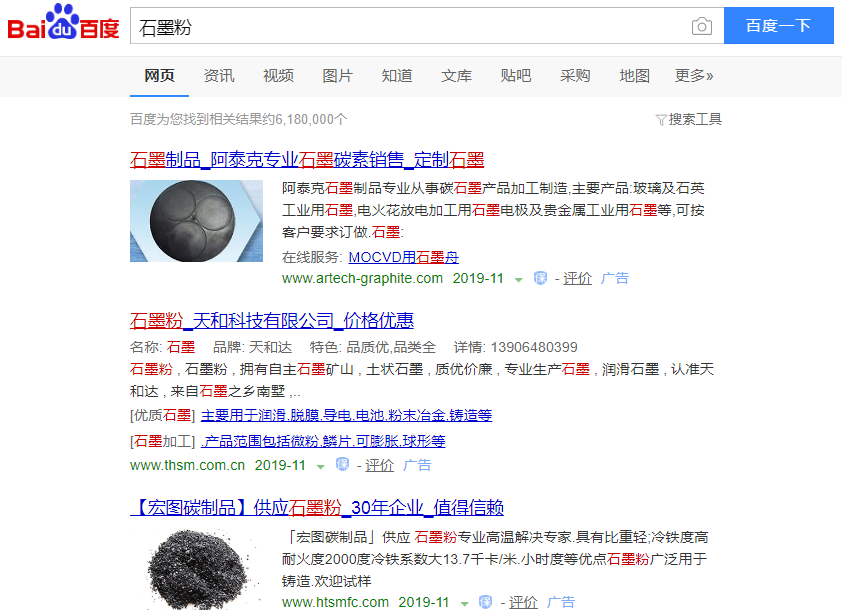Expand the dropdown arrow after thsm.com.cn date
Image resolution: width=842 pixels, height=614 pixels.
click(x=321, y=466)
